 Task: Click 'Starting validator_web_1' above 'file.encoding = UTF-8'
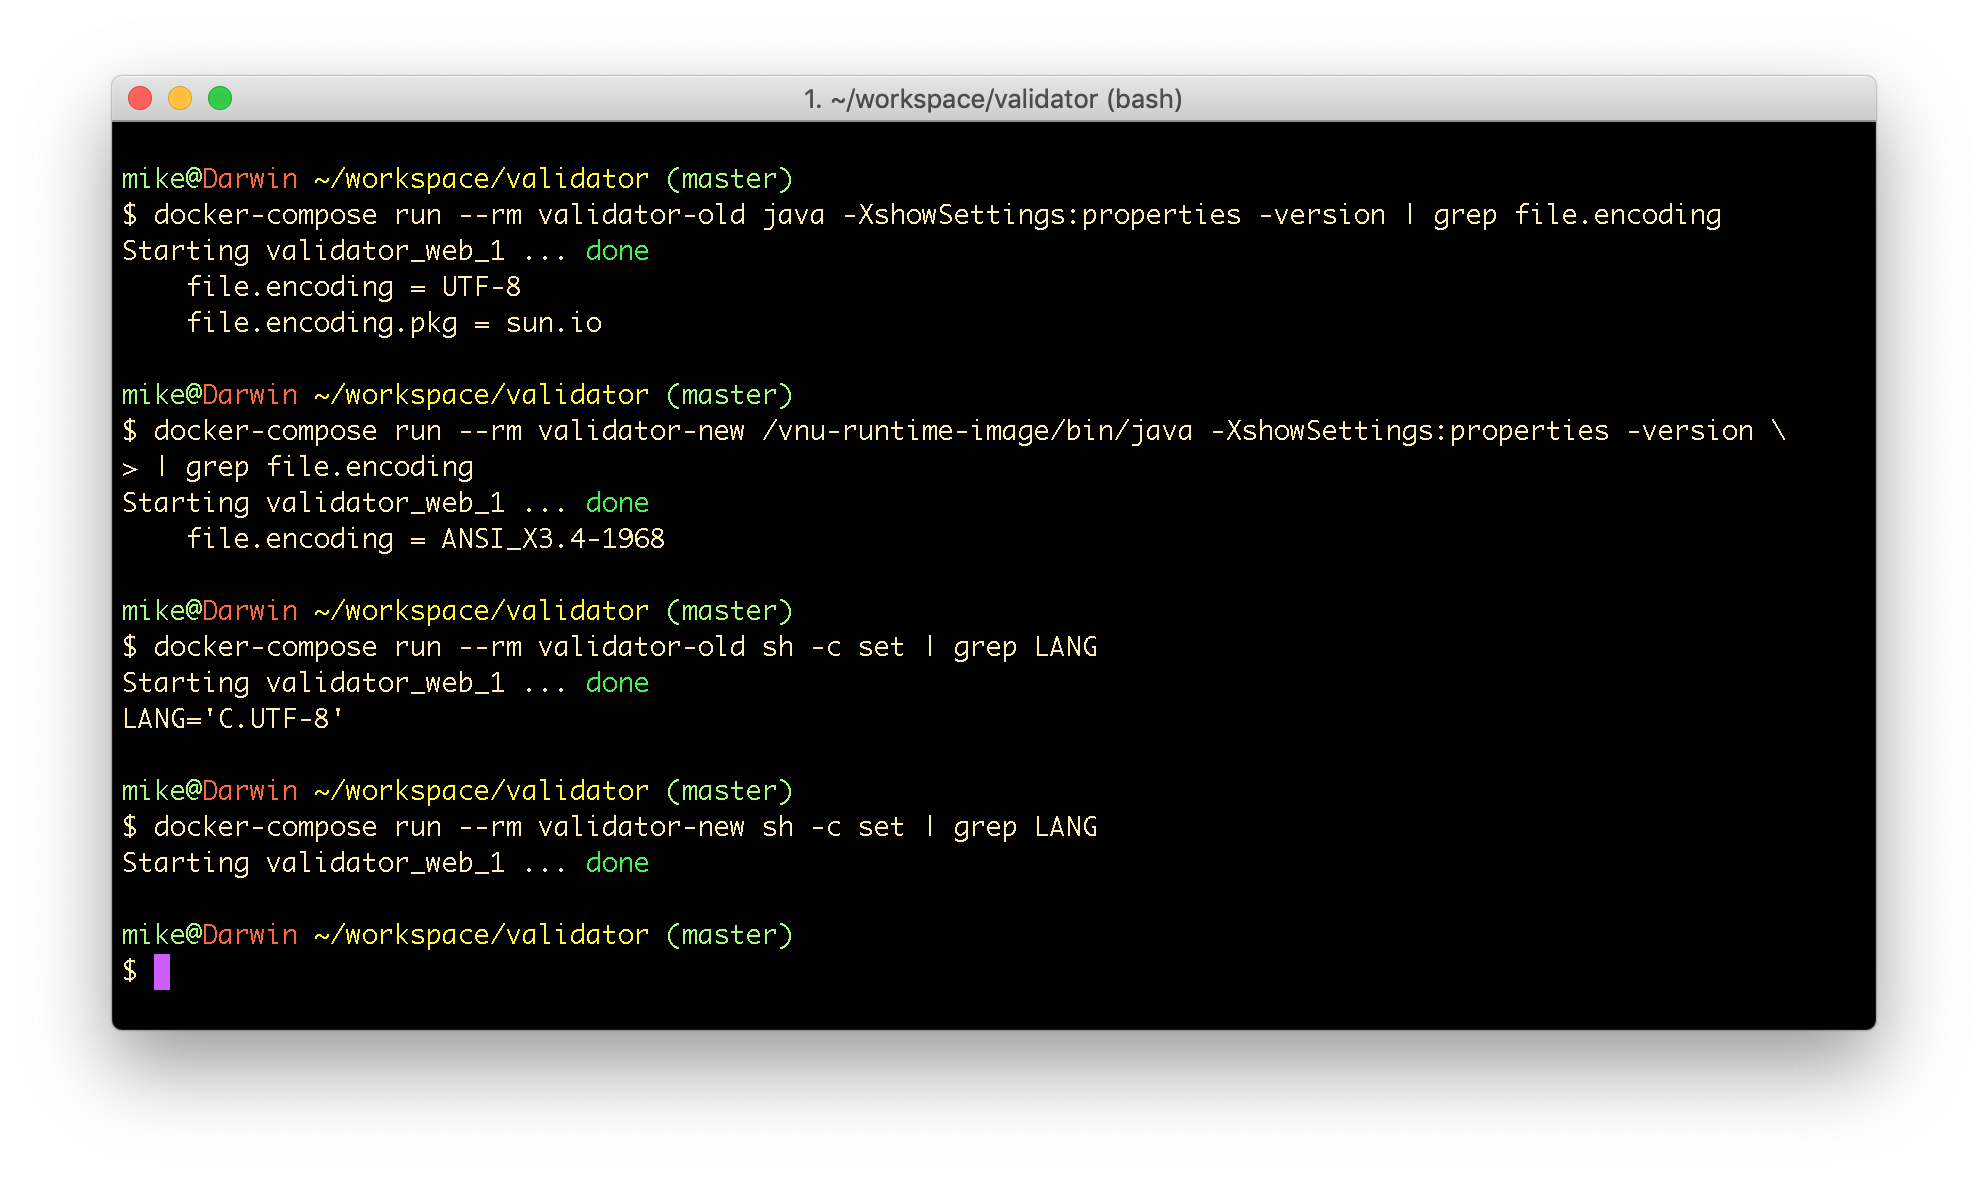(x=314, y=251)
